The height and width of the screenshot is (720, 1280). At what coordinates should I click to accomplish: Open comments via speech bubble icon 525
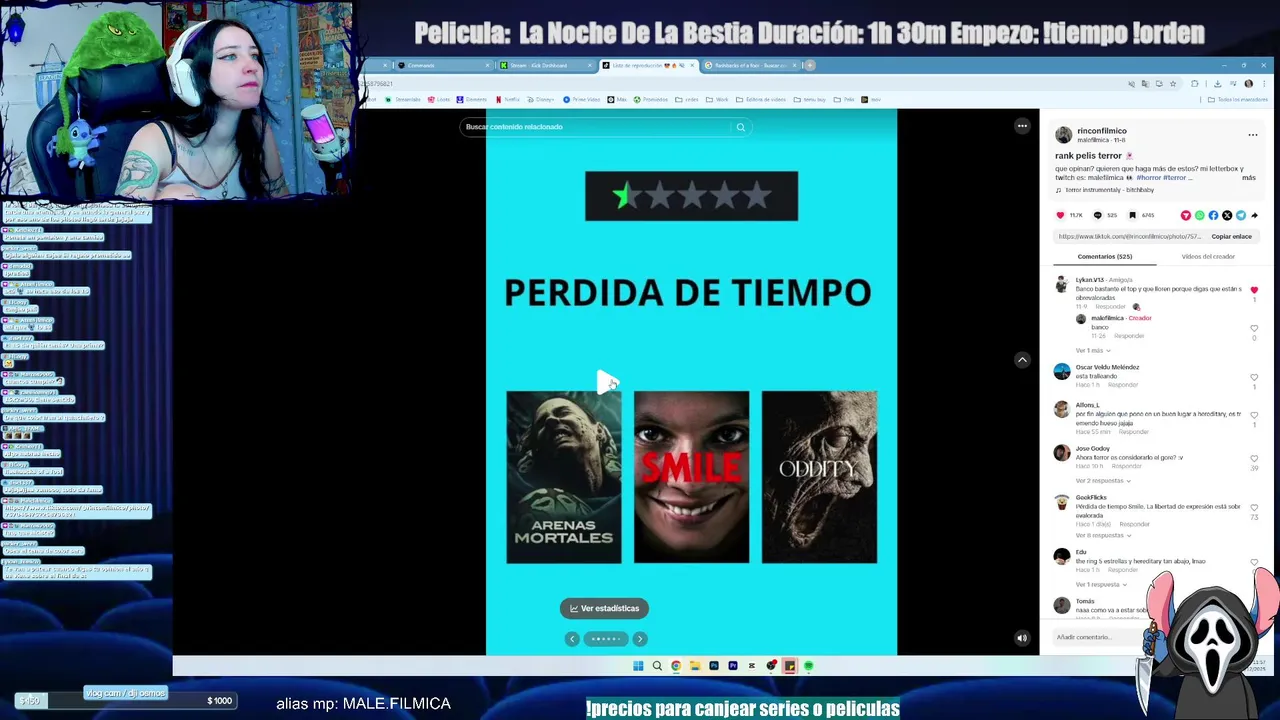1097,215
